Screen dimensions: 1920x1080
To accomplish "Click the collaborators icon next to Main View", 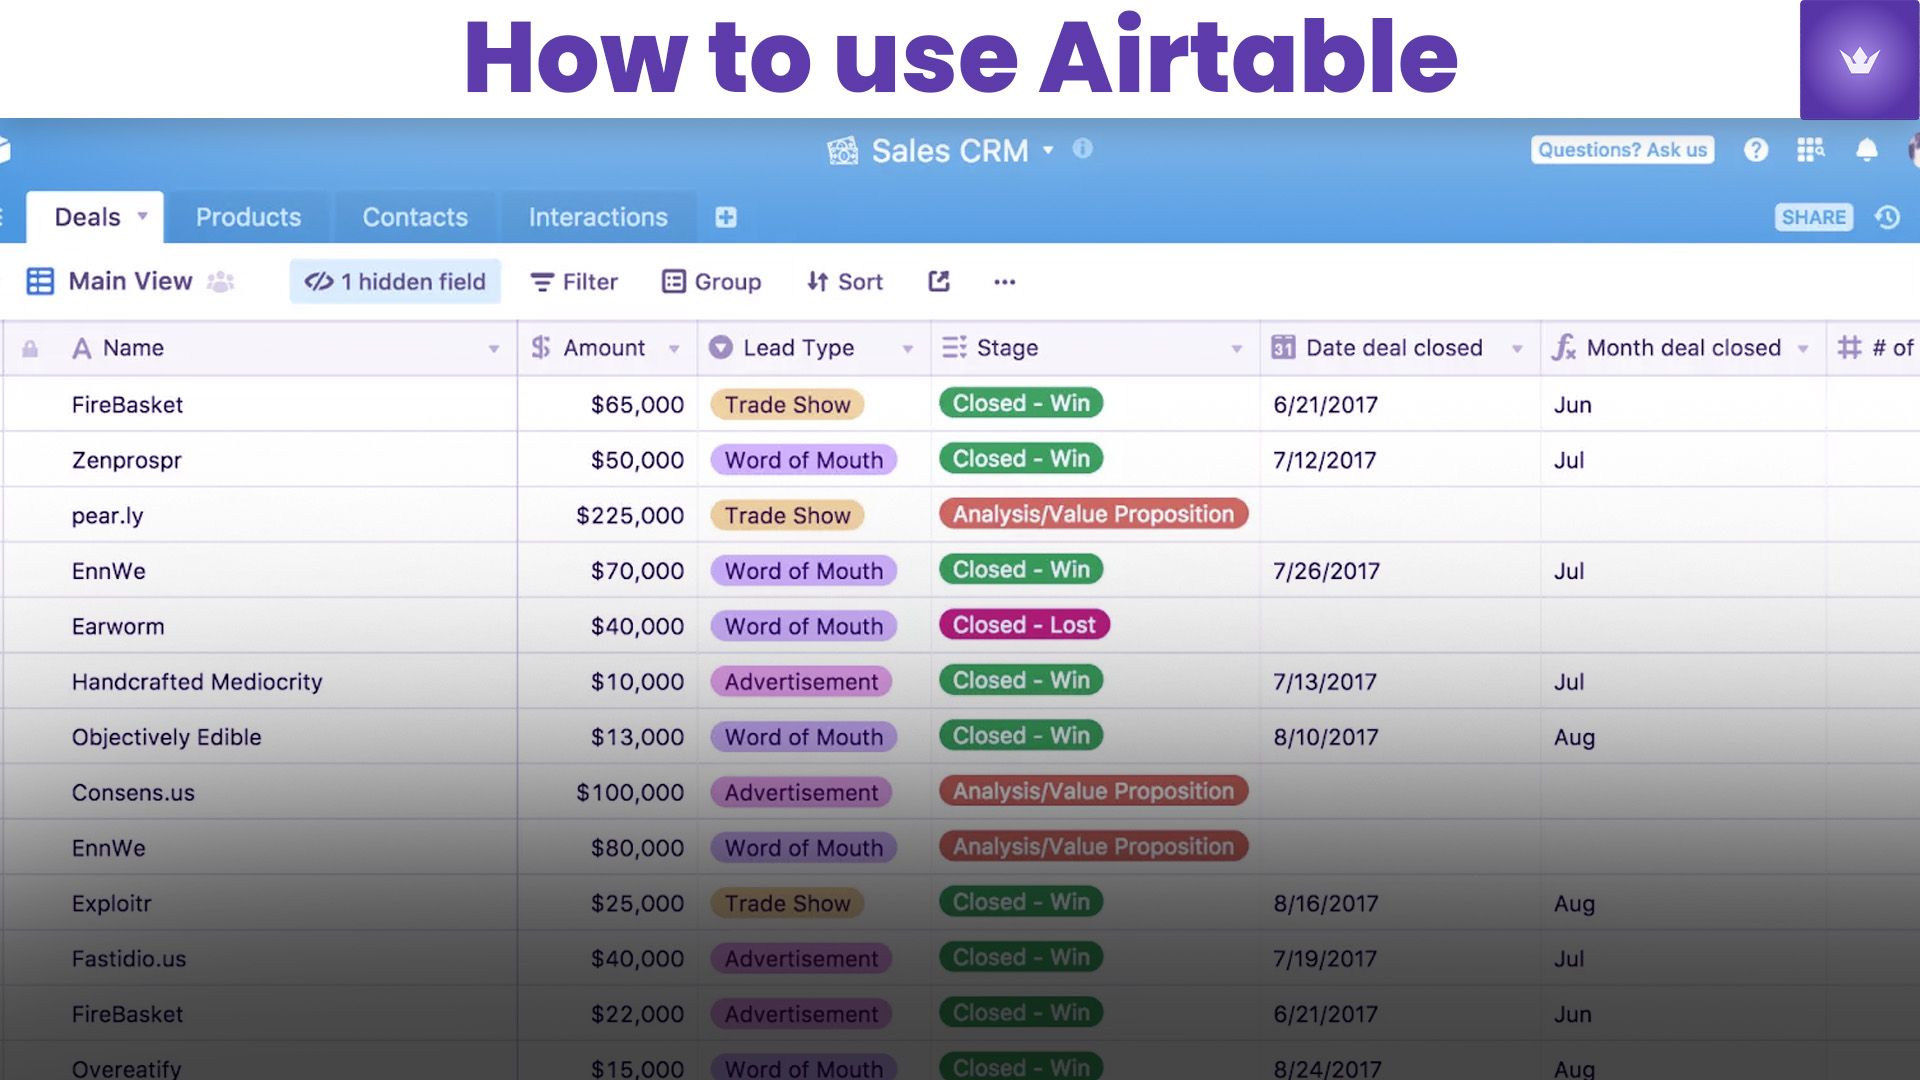I will (x=221, y=282).
